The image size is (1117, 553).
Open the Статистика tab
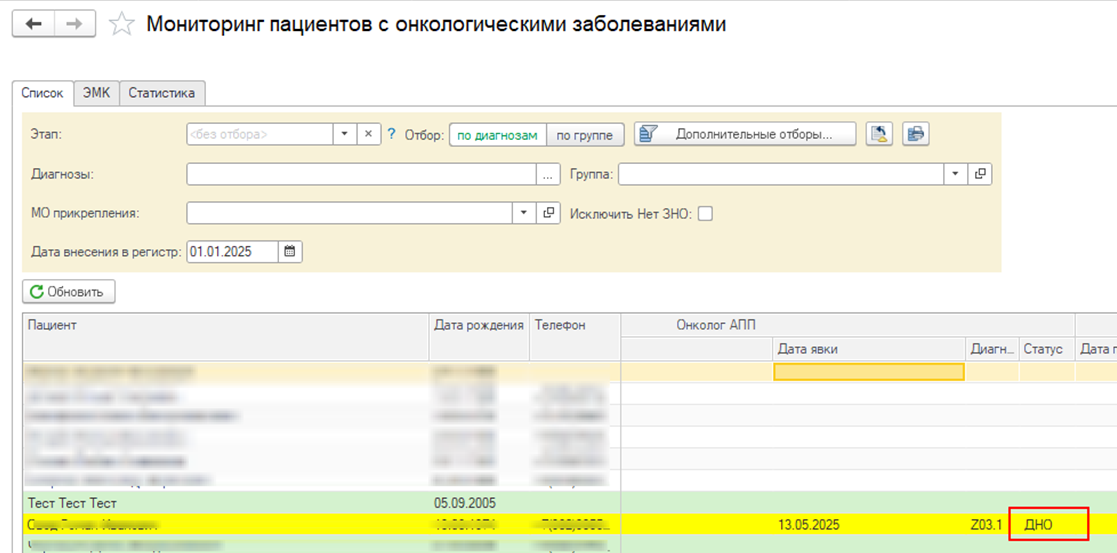[162, 93]
